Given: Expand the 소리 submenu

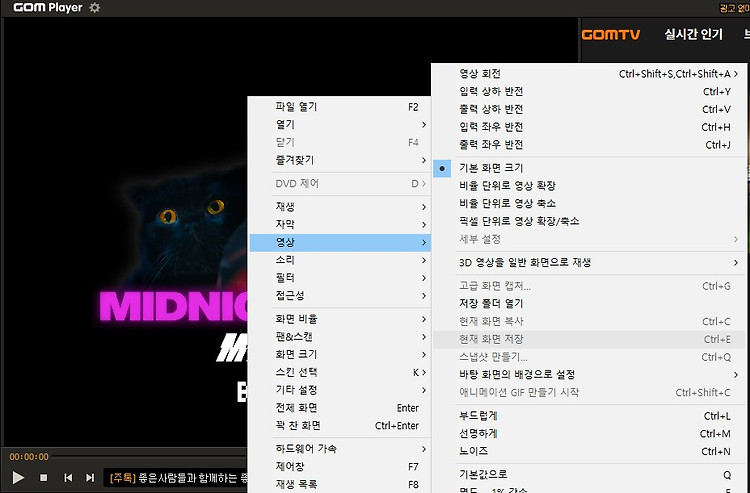Looking at the screenshot, I should point(340,260).
